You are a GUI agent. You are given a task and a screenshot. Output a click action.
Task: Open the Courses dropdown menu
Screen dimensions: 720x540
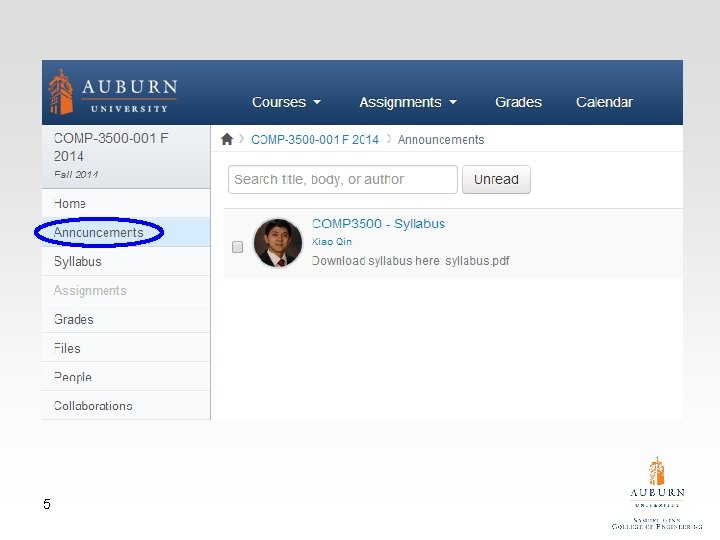click(x=286, y=102)
